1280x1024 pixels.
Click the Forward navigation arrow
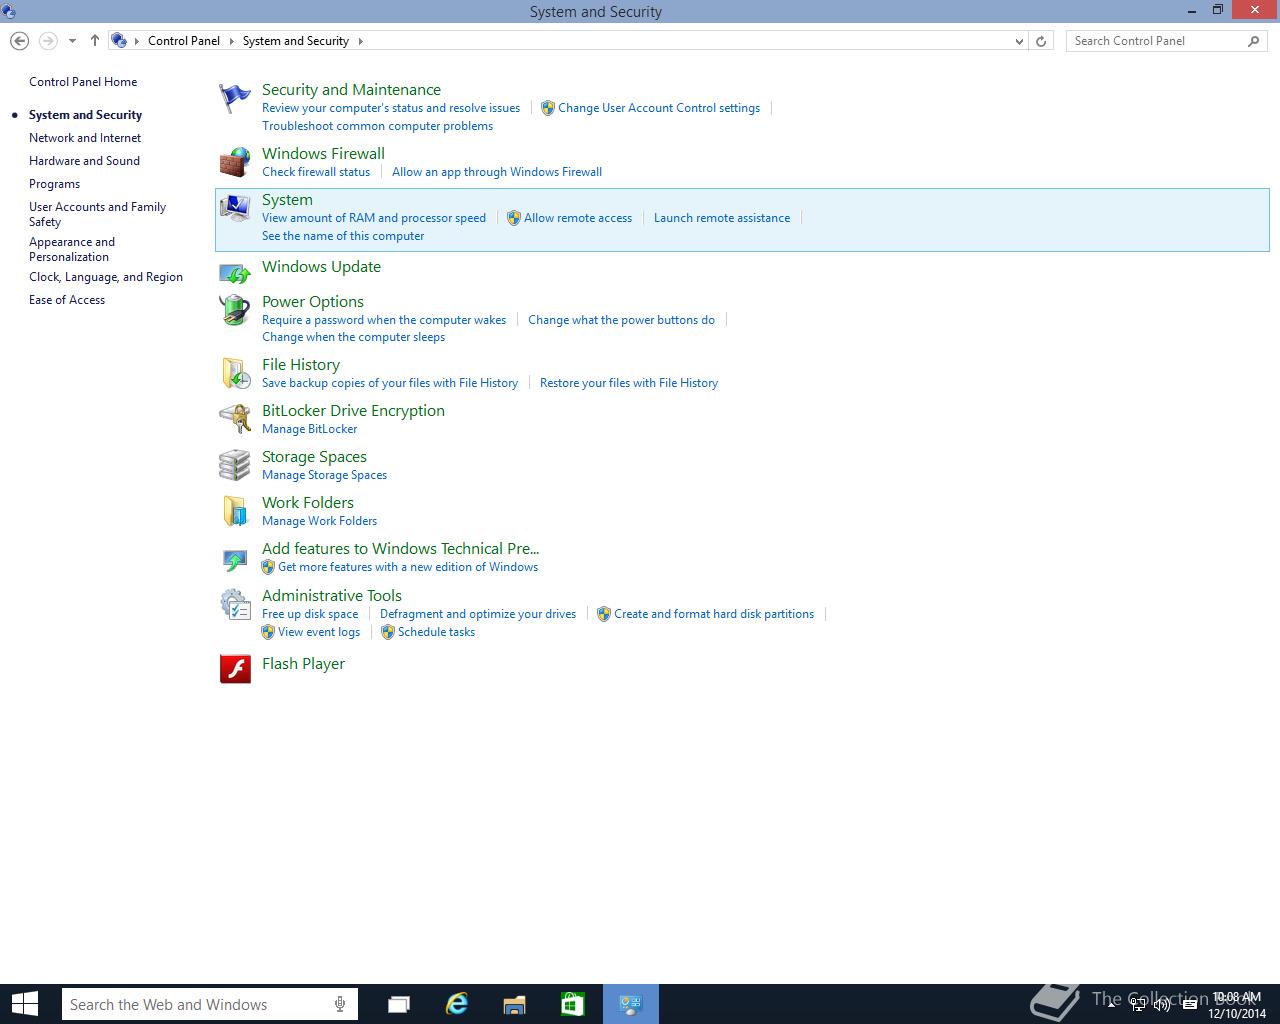point(47,41)
